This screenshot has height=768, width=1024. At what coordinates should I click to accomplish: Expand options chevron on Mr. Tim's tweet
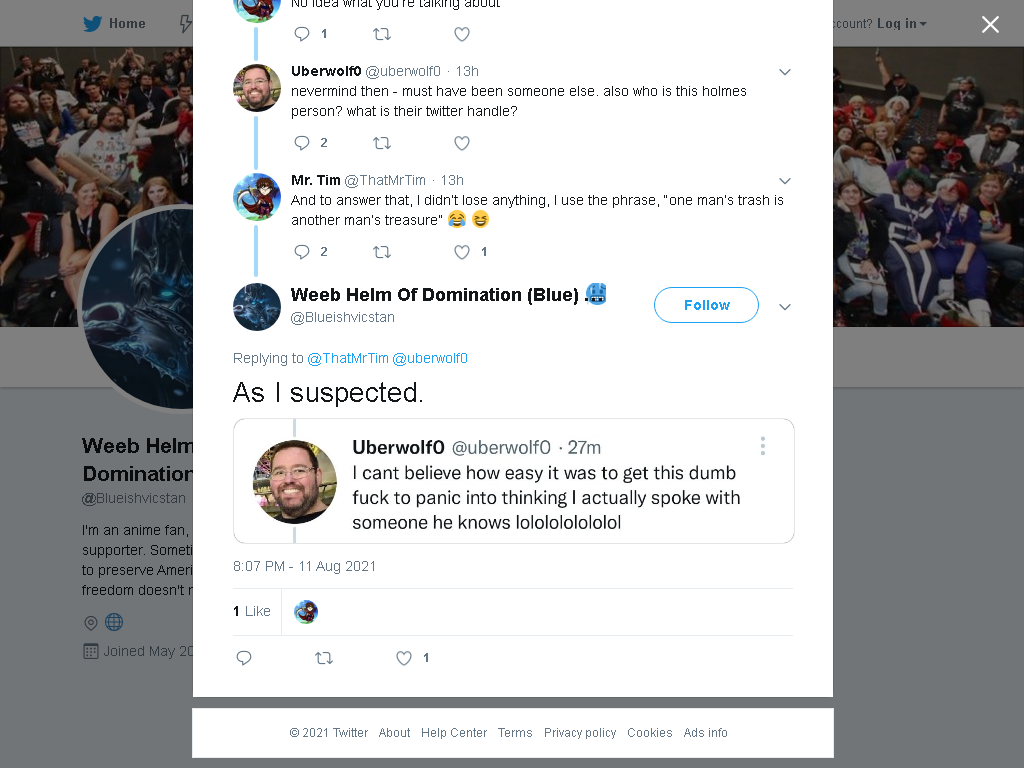785,181
